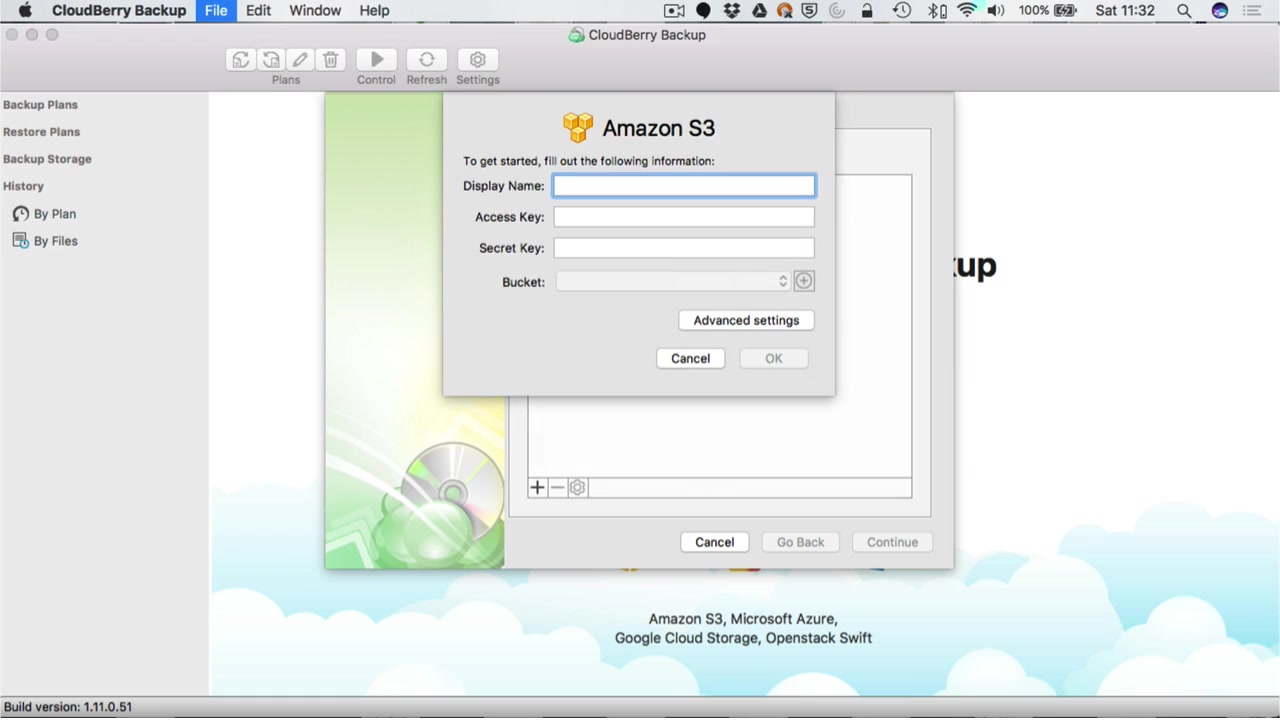The height and width of the screenshot is (720, 1280).
Task: Click the Go Back wizard button
Action: click(801, 542)
